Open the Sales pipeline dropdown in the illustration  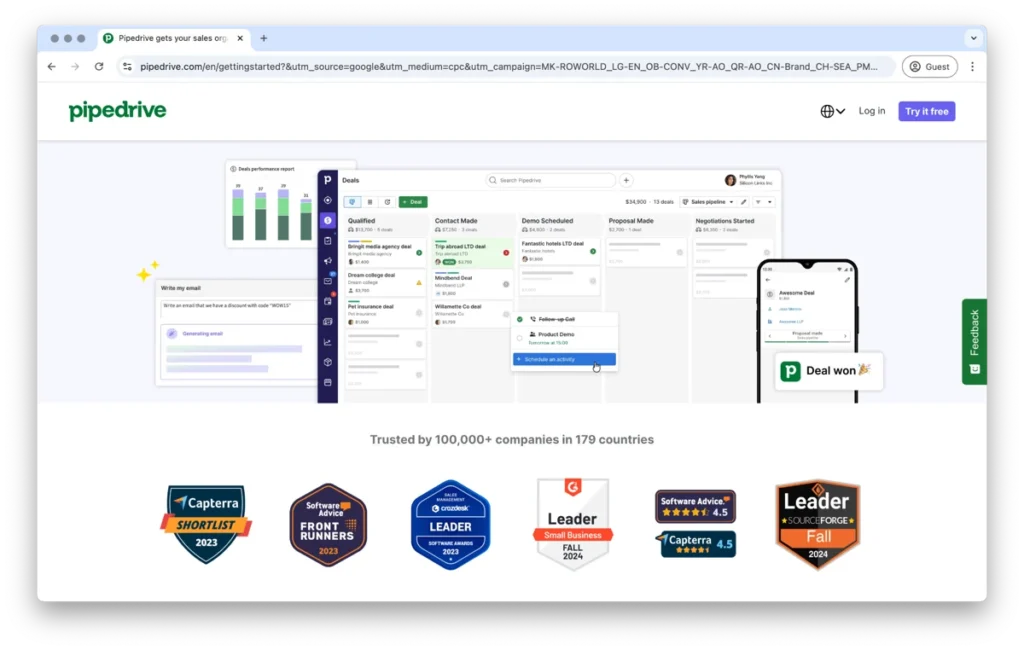click(x=708, y=202)
